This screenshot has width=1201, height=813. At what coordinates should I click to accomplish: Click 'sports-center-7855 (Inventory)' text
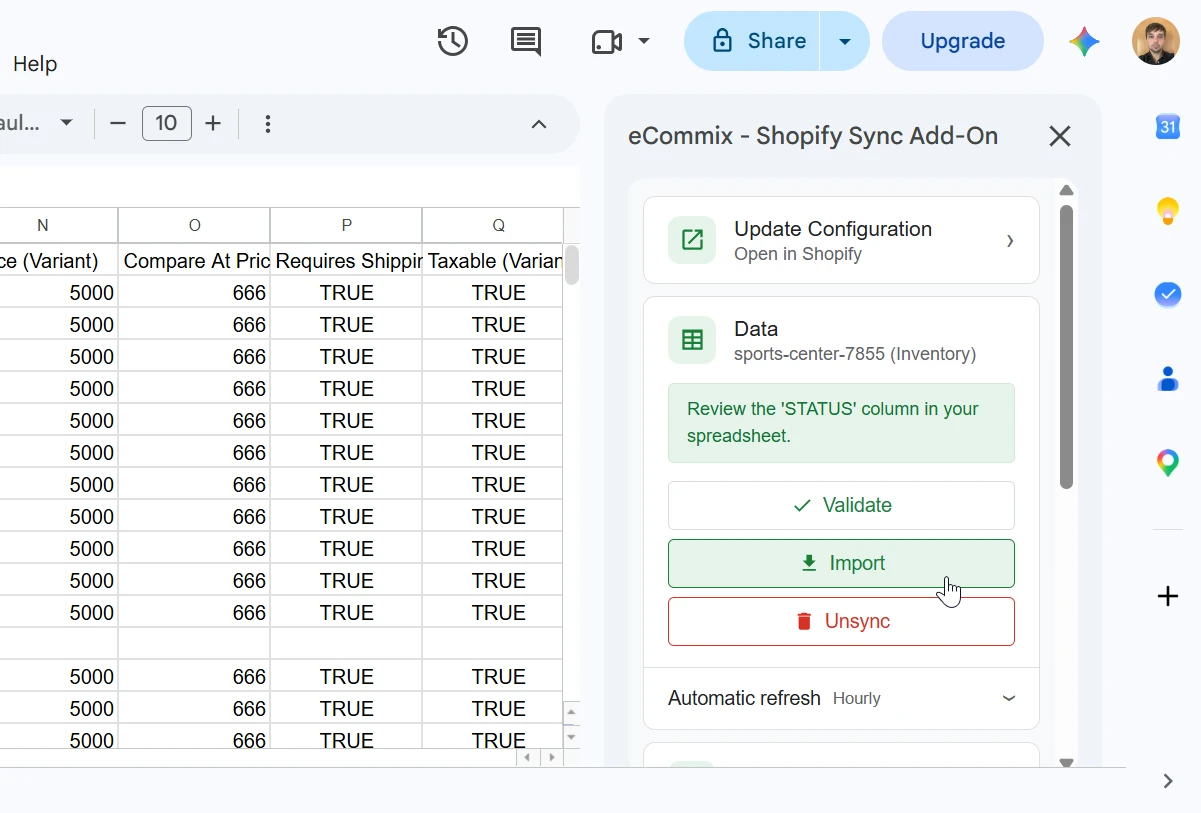[x=855, y=354]
